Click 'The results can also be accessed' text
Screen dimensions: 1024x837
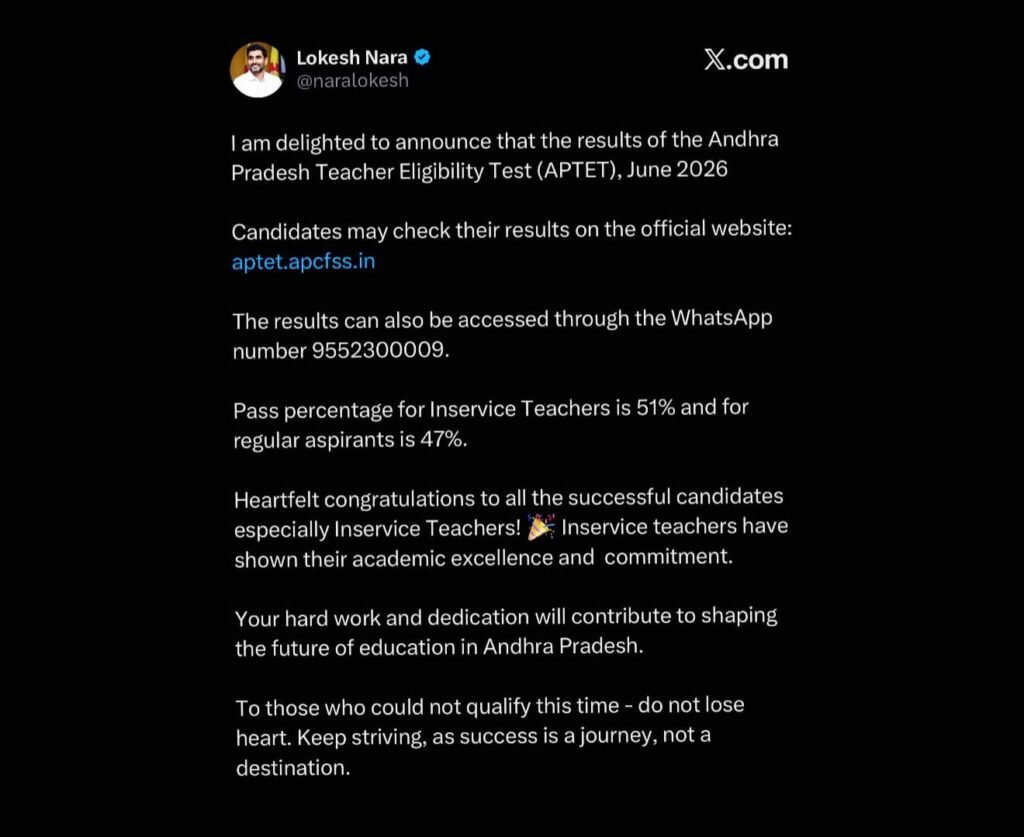503,335
